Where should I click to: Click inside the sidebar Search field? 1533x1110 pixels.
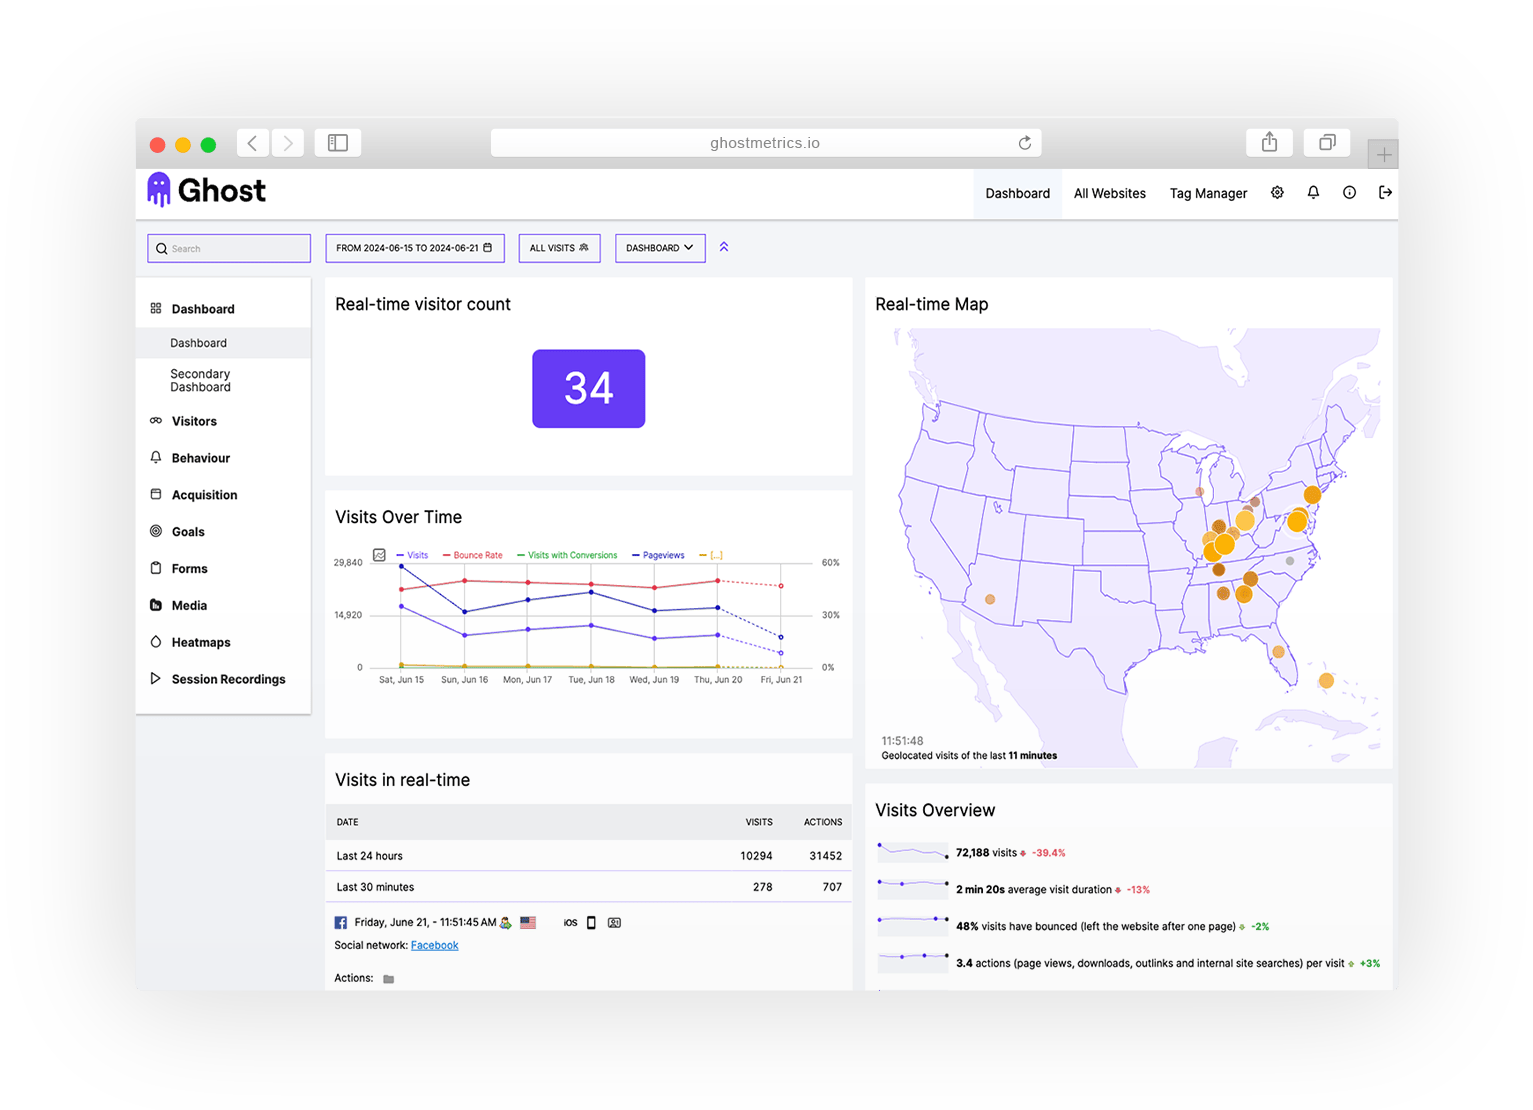pos(228,247)
